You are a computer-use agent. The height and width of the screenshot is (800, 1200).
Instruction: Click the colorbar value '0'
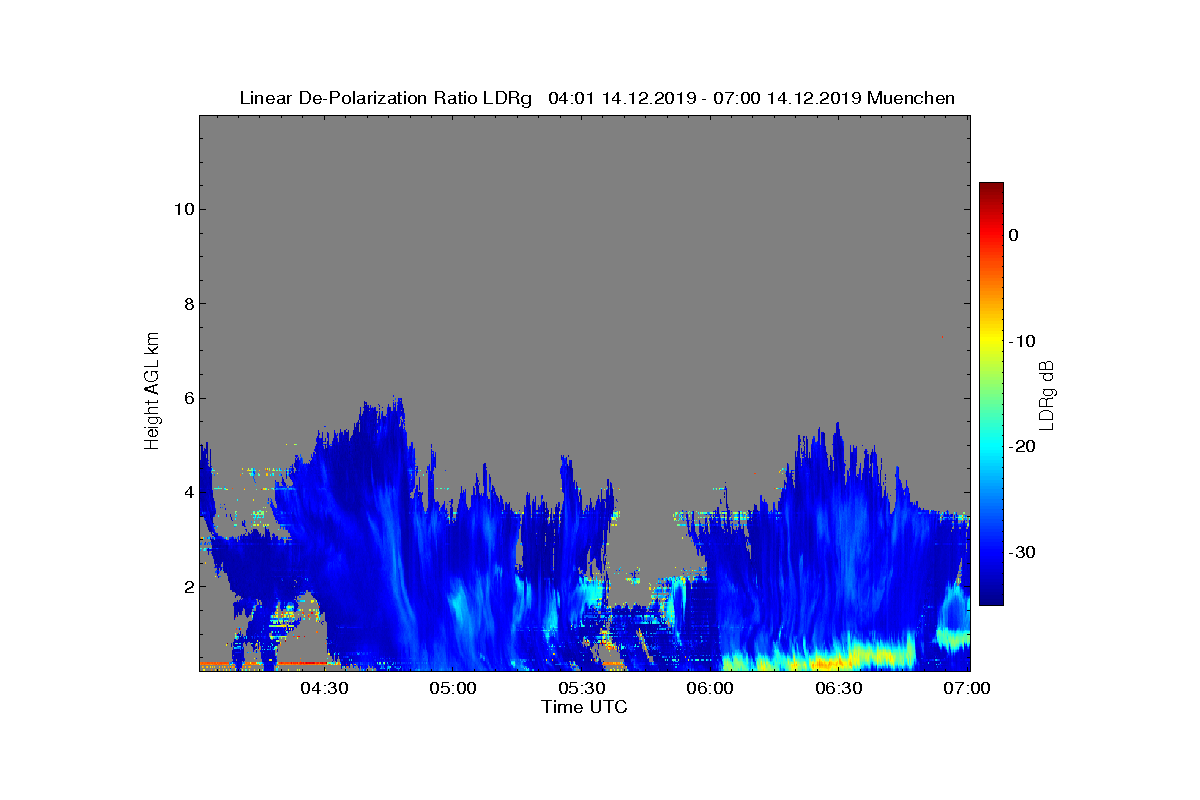1013,235
